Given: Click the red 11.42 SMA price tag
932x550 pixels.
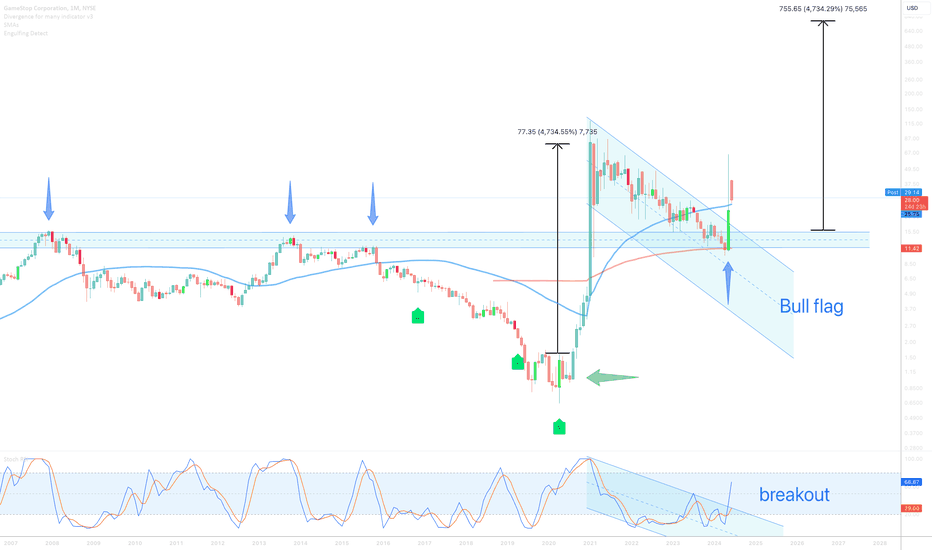Looking at the screenshot, I should 911,249.
